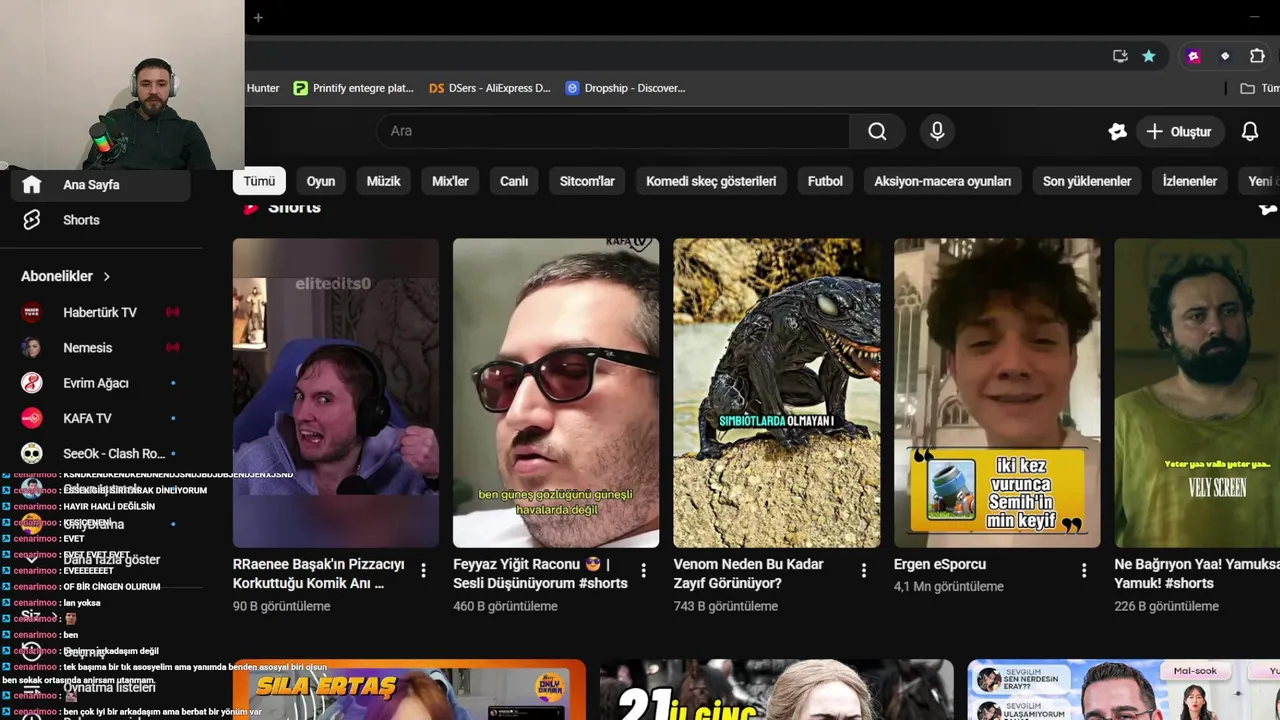
Task: Open the Tüm bookmarks folder icon
Action: [1247, 88]
